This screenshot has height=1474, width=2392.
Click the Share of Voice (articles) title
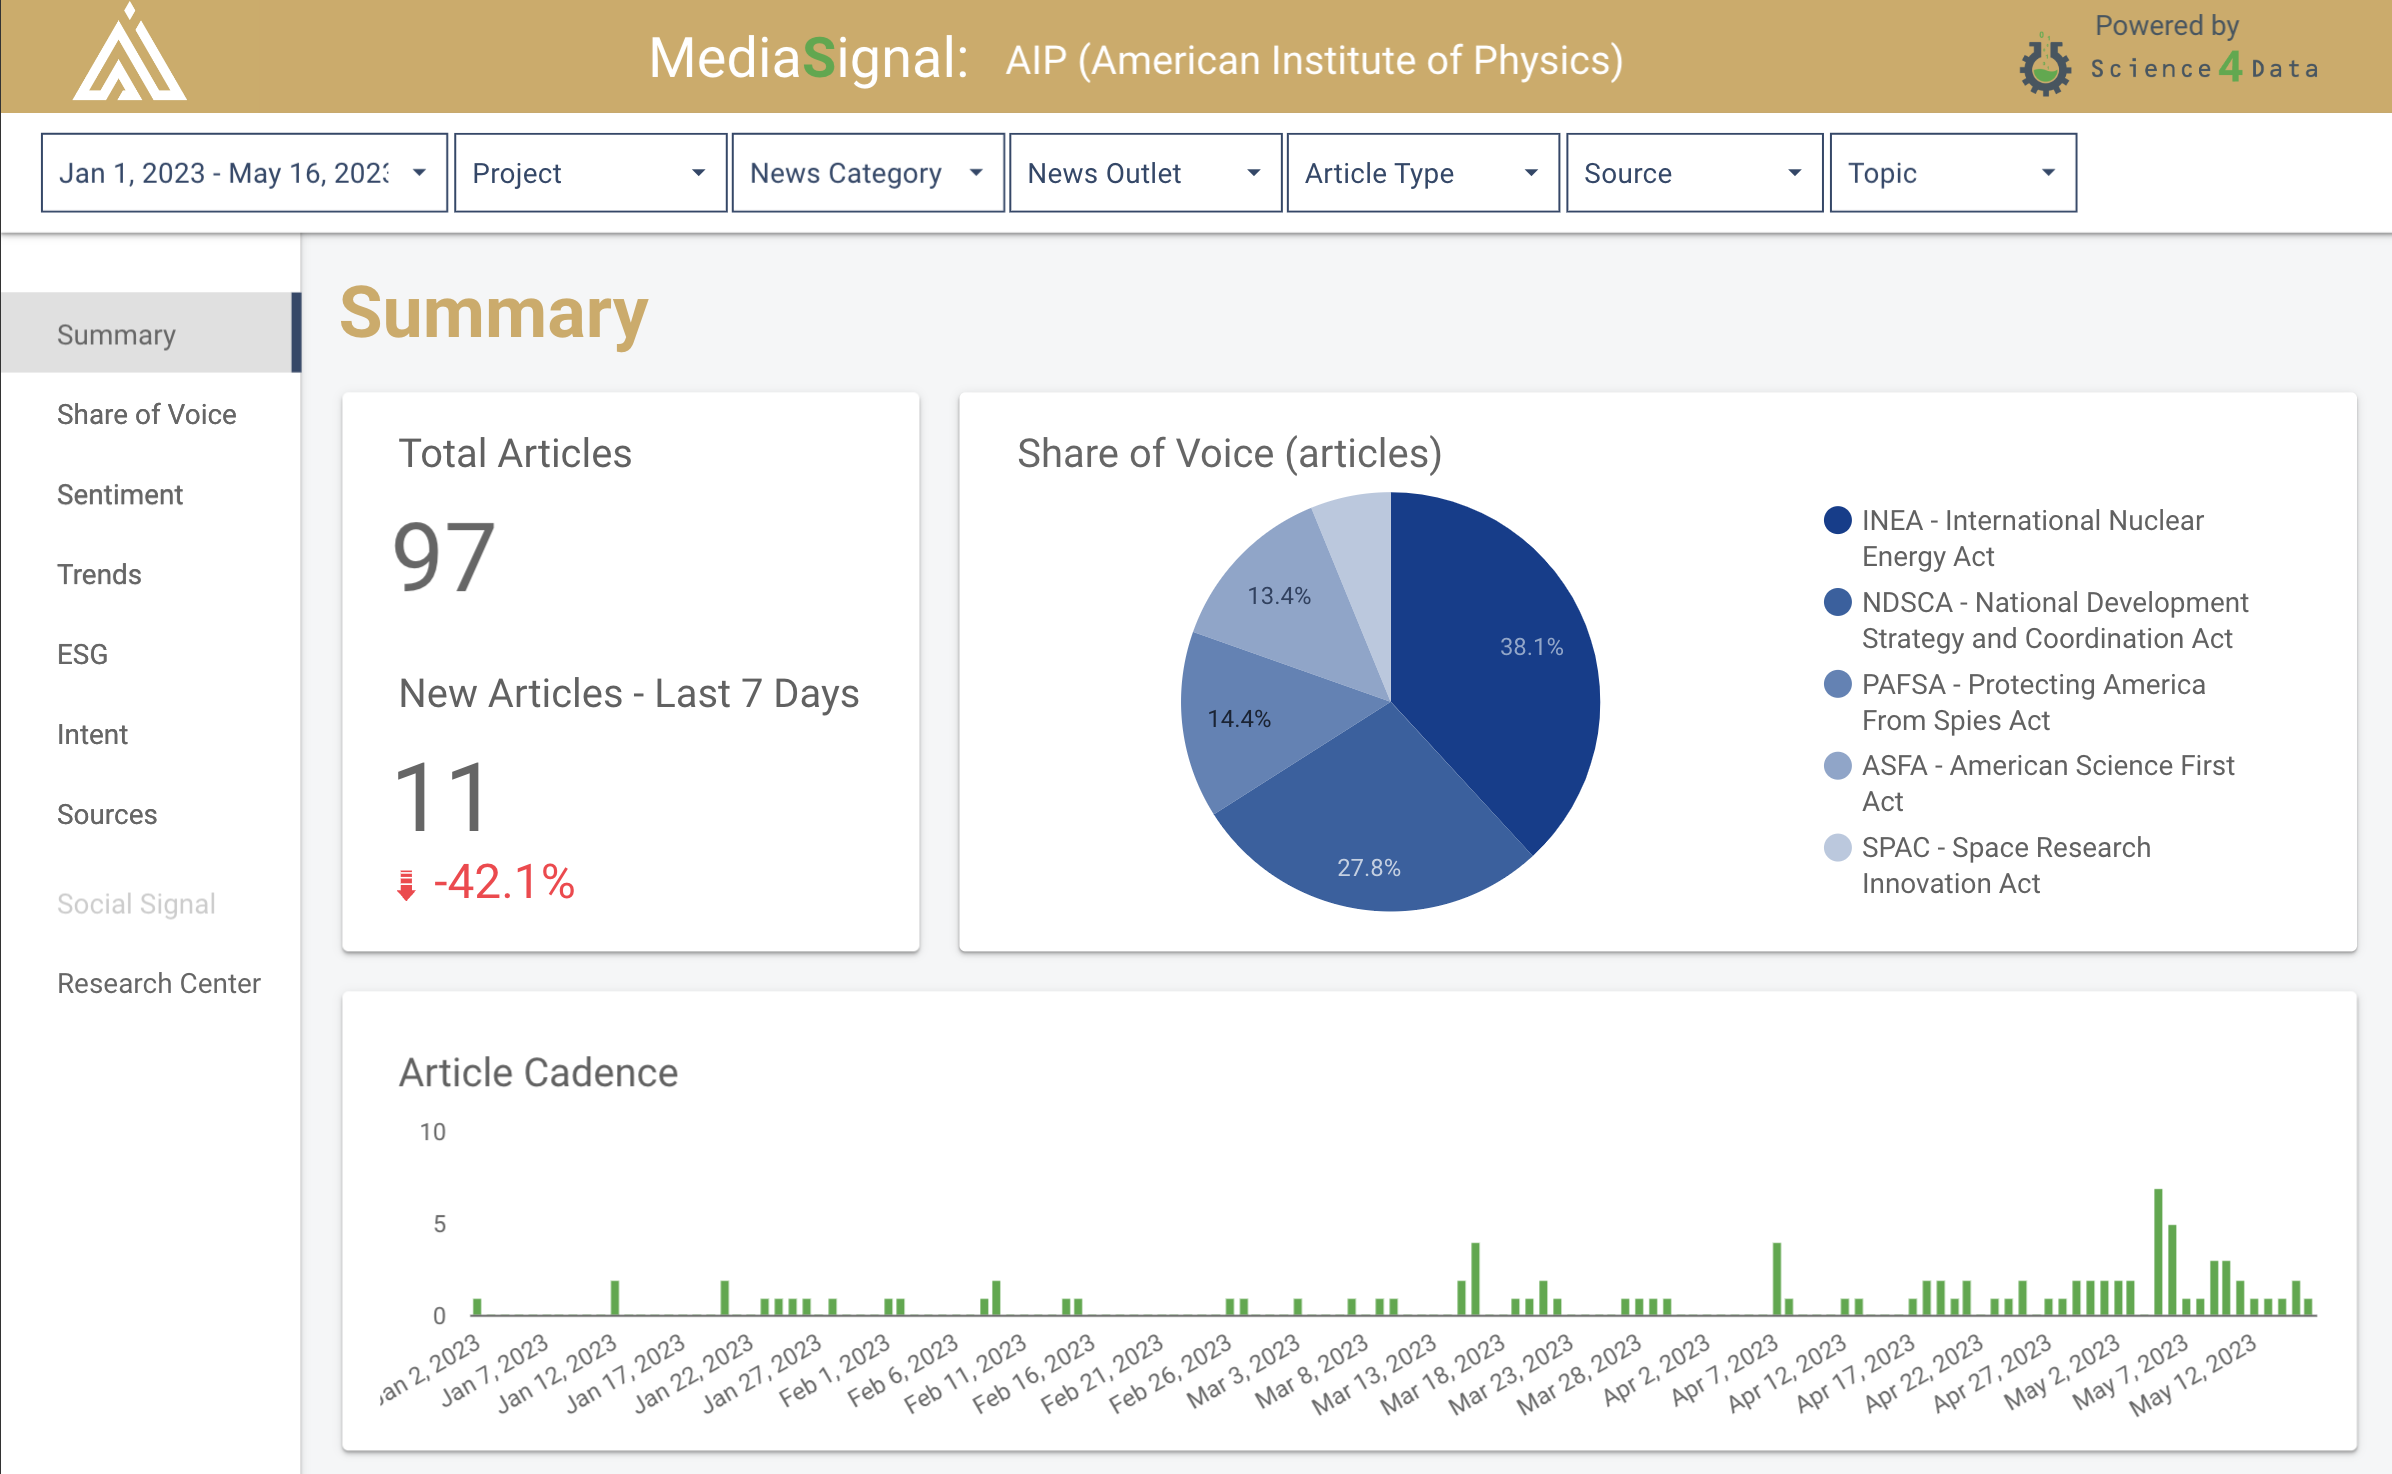tap(1229, 453)
